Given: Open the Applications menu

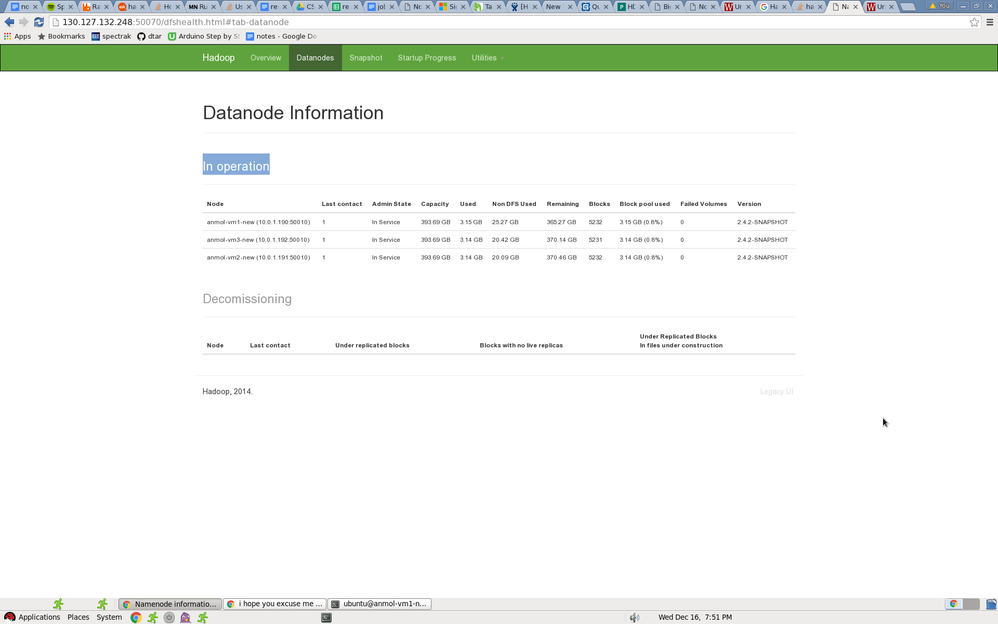Looking at the screenshot, I should pos(32,617).
